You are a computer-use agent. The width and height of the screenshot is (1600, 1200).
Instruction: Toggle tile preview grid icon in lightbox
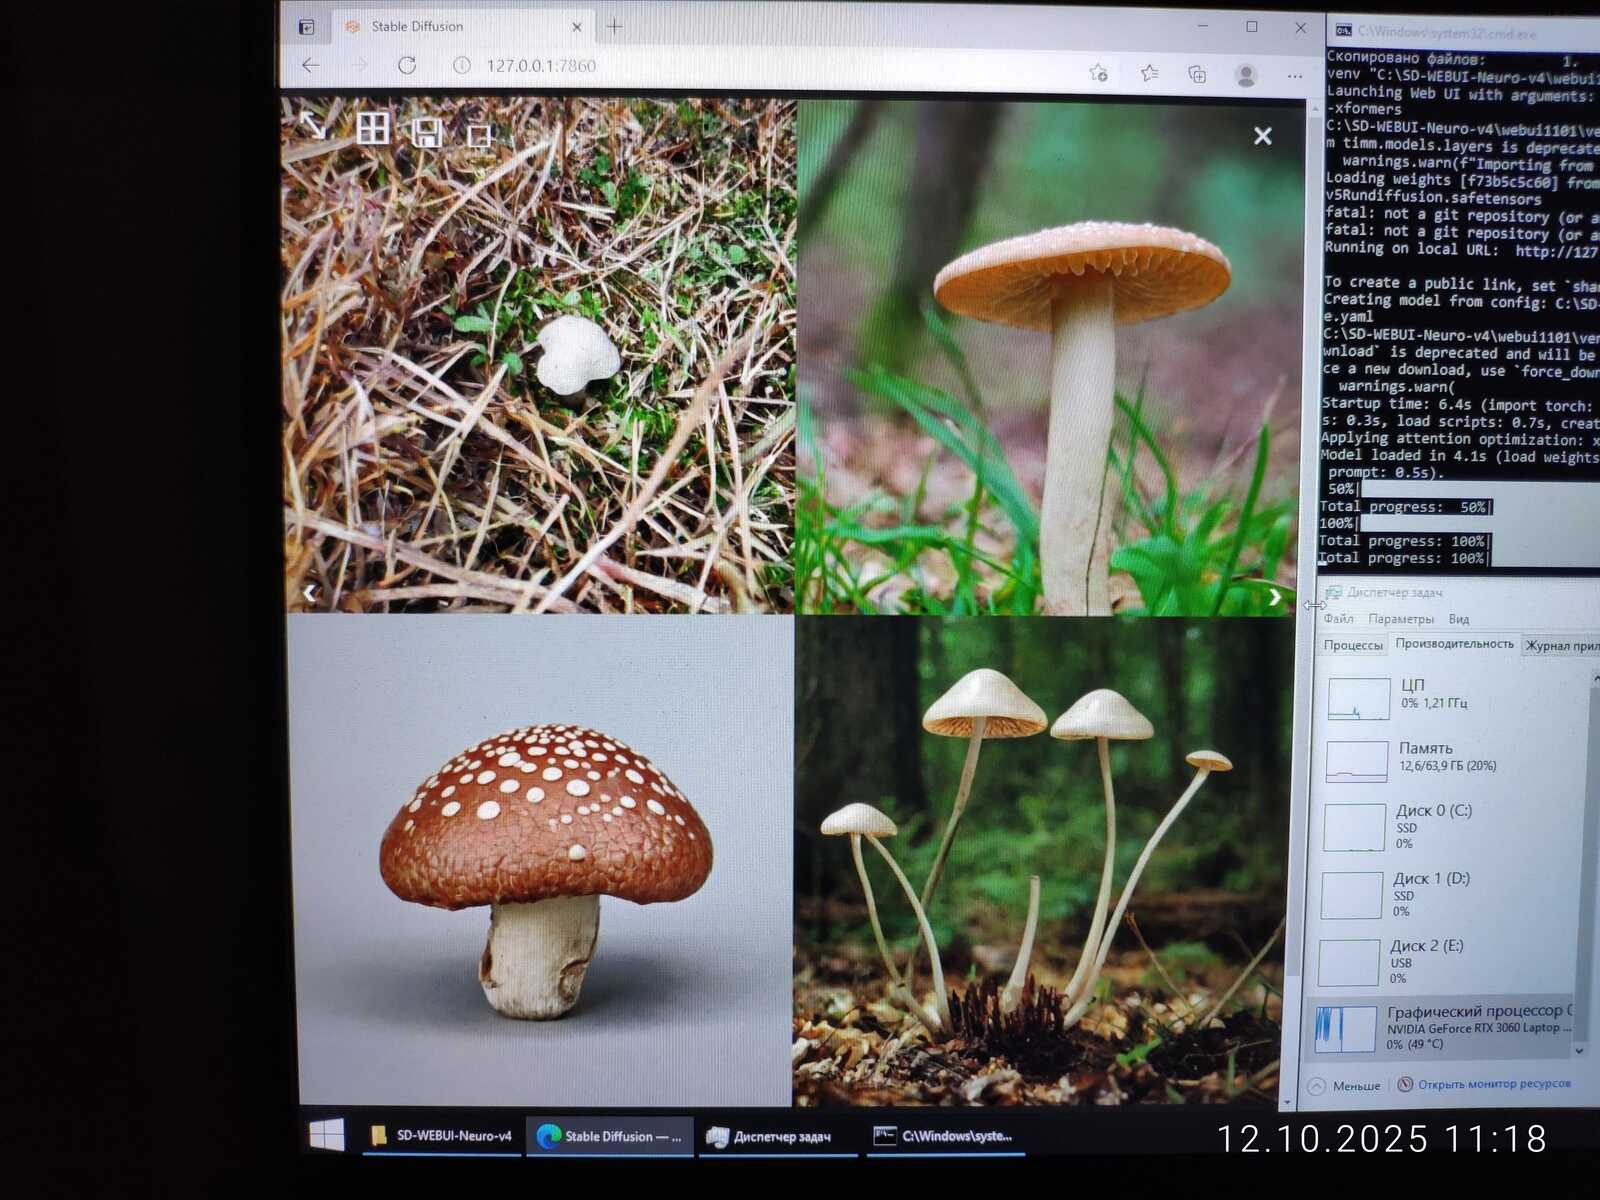[372, 128]
